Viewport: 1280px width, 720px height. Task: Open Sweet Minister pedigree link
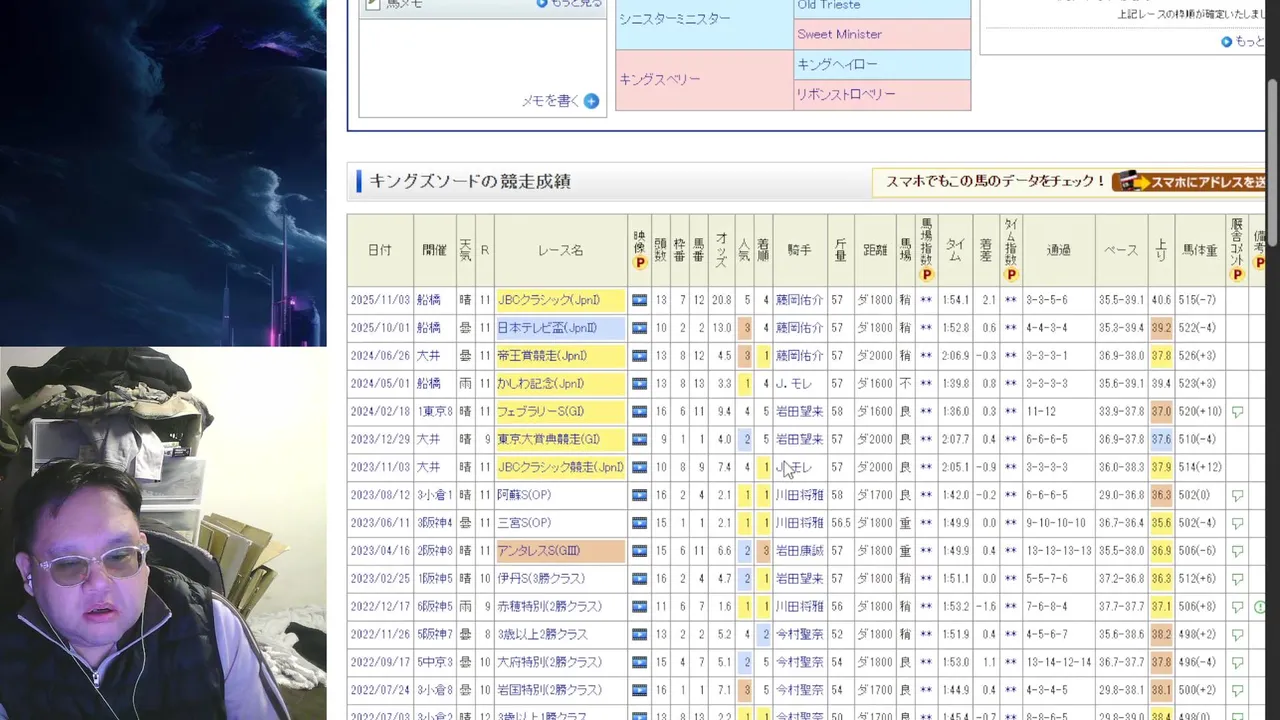point(839,34)
